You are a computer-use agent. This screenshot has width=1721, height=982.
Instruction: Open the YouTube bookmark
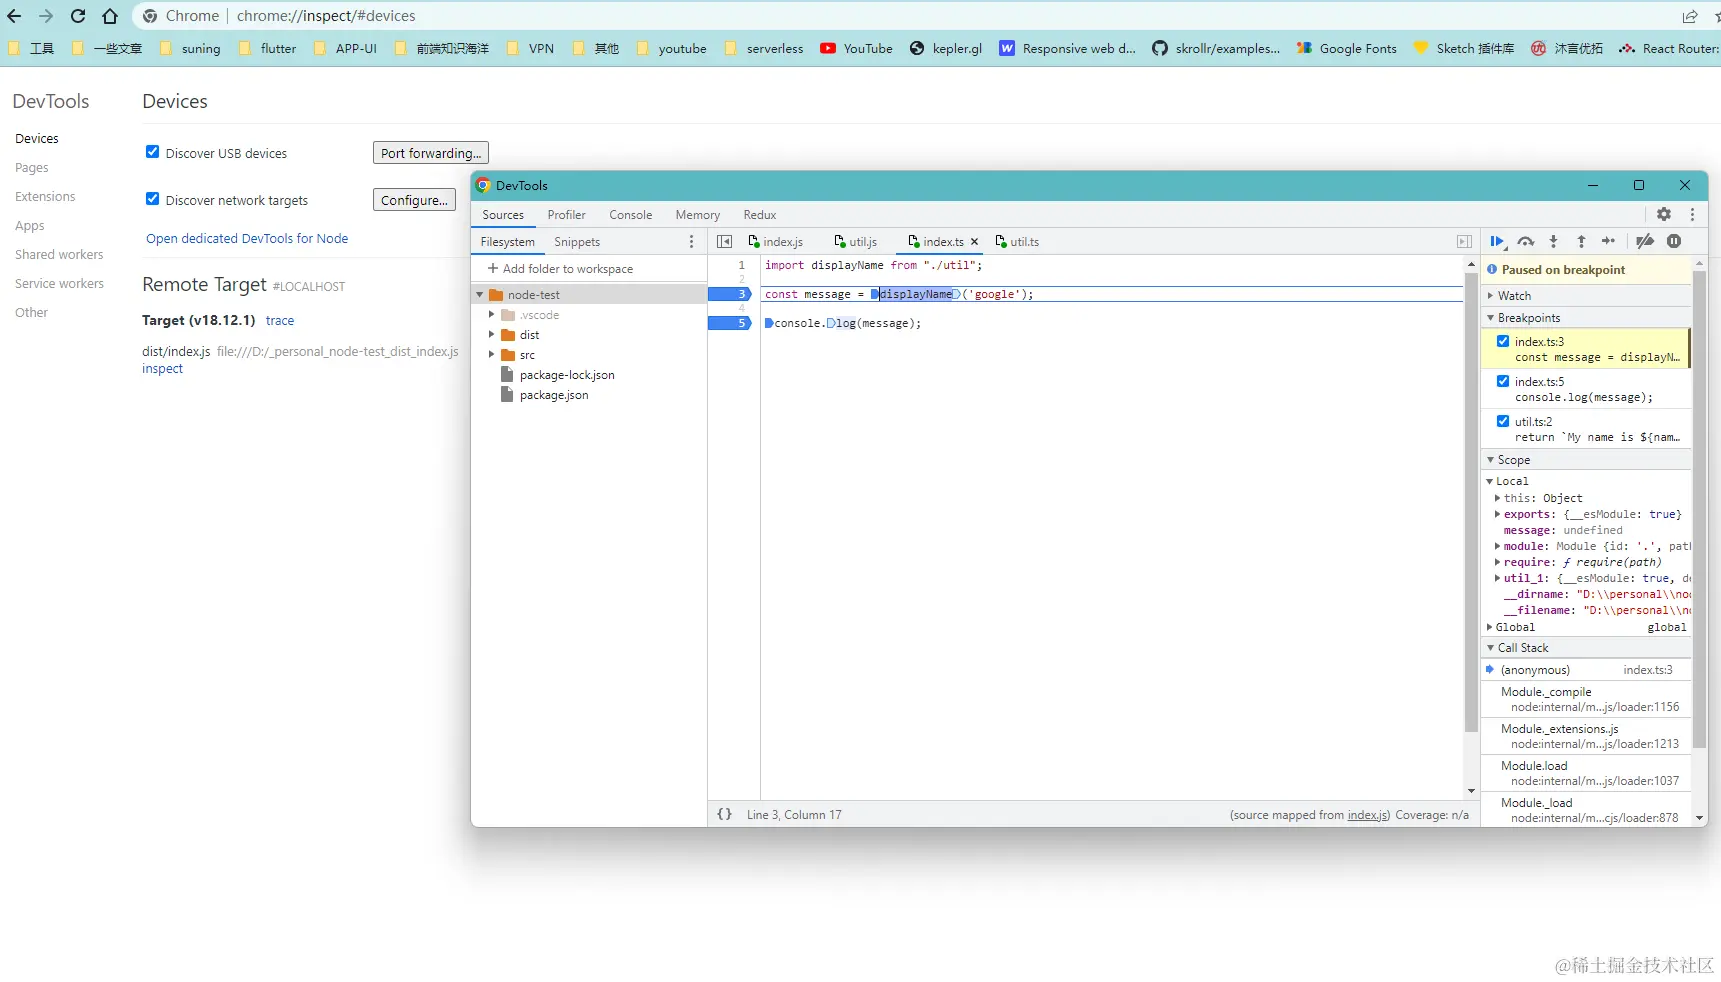tap(856, 48)
